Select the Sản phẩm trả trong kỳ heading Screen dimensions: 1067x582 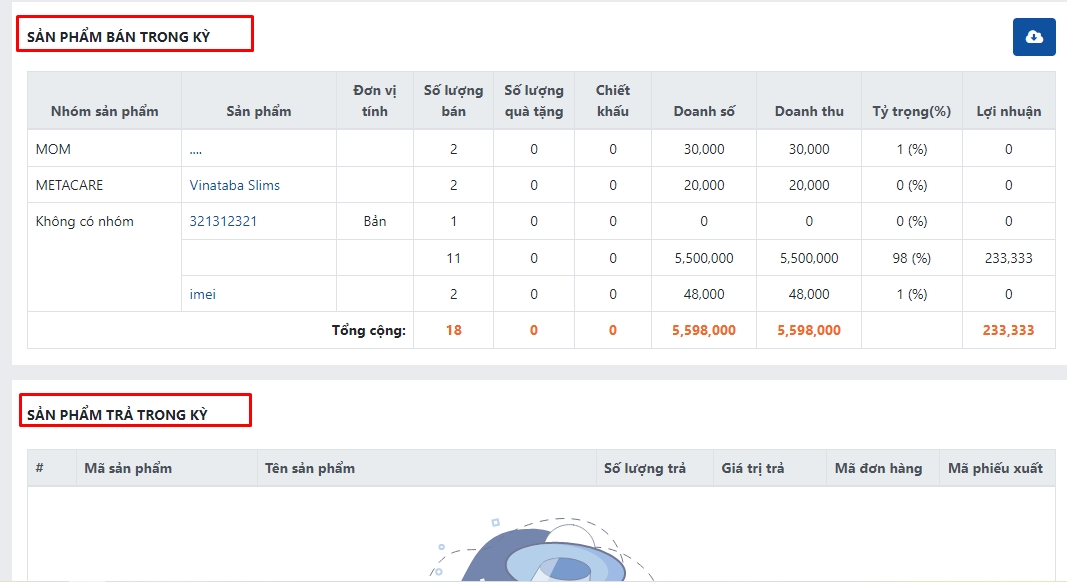coord(117,414)
